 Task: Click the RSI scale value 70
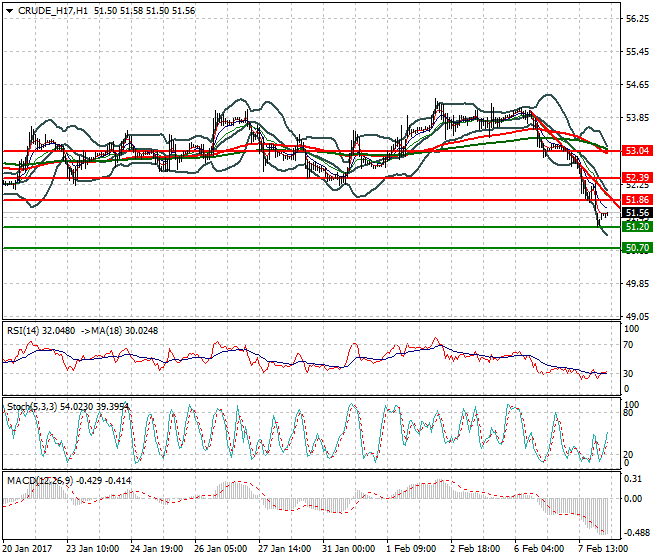(x=629, y=345)
